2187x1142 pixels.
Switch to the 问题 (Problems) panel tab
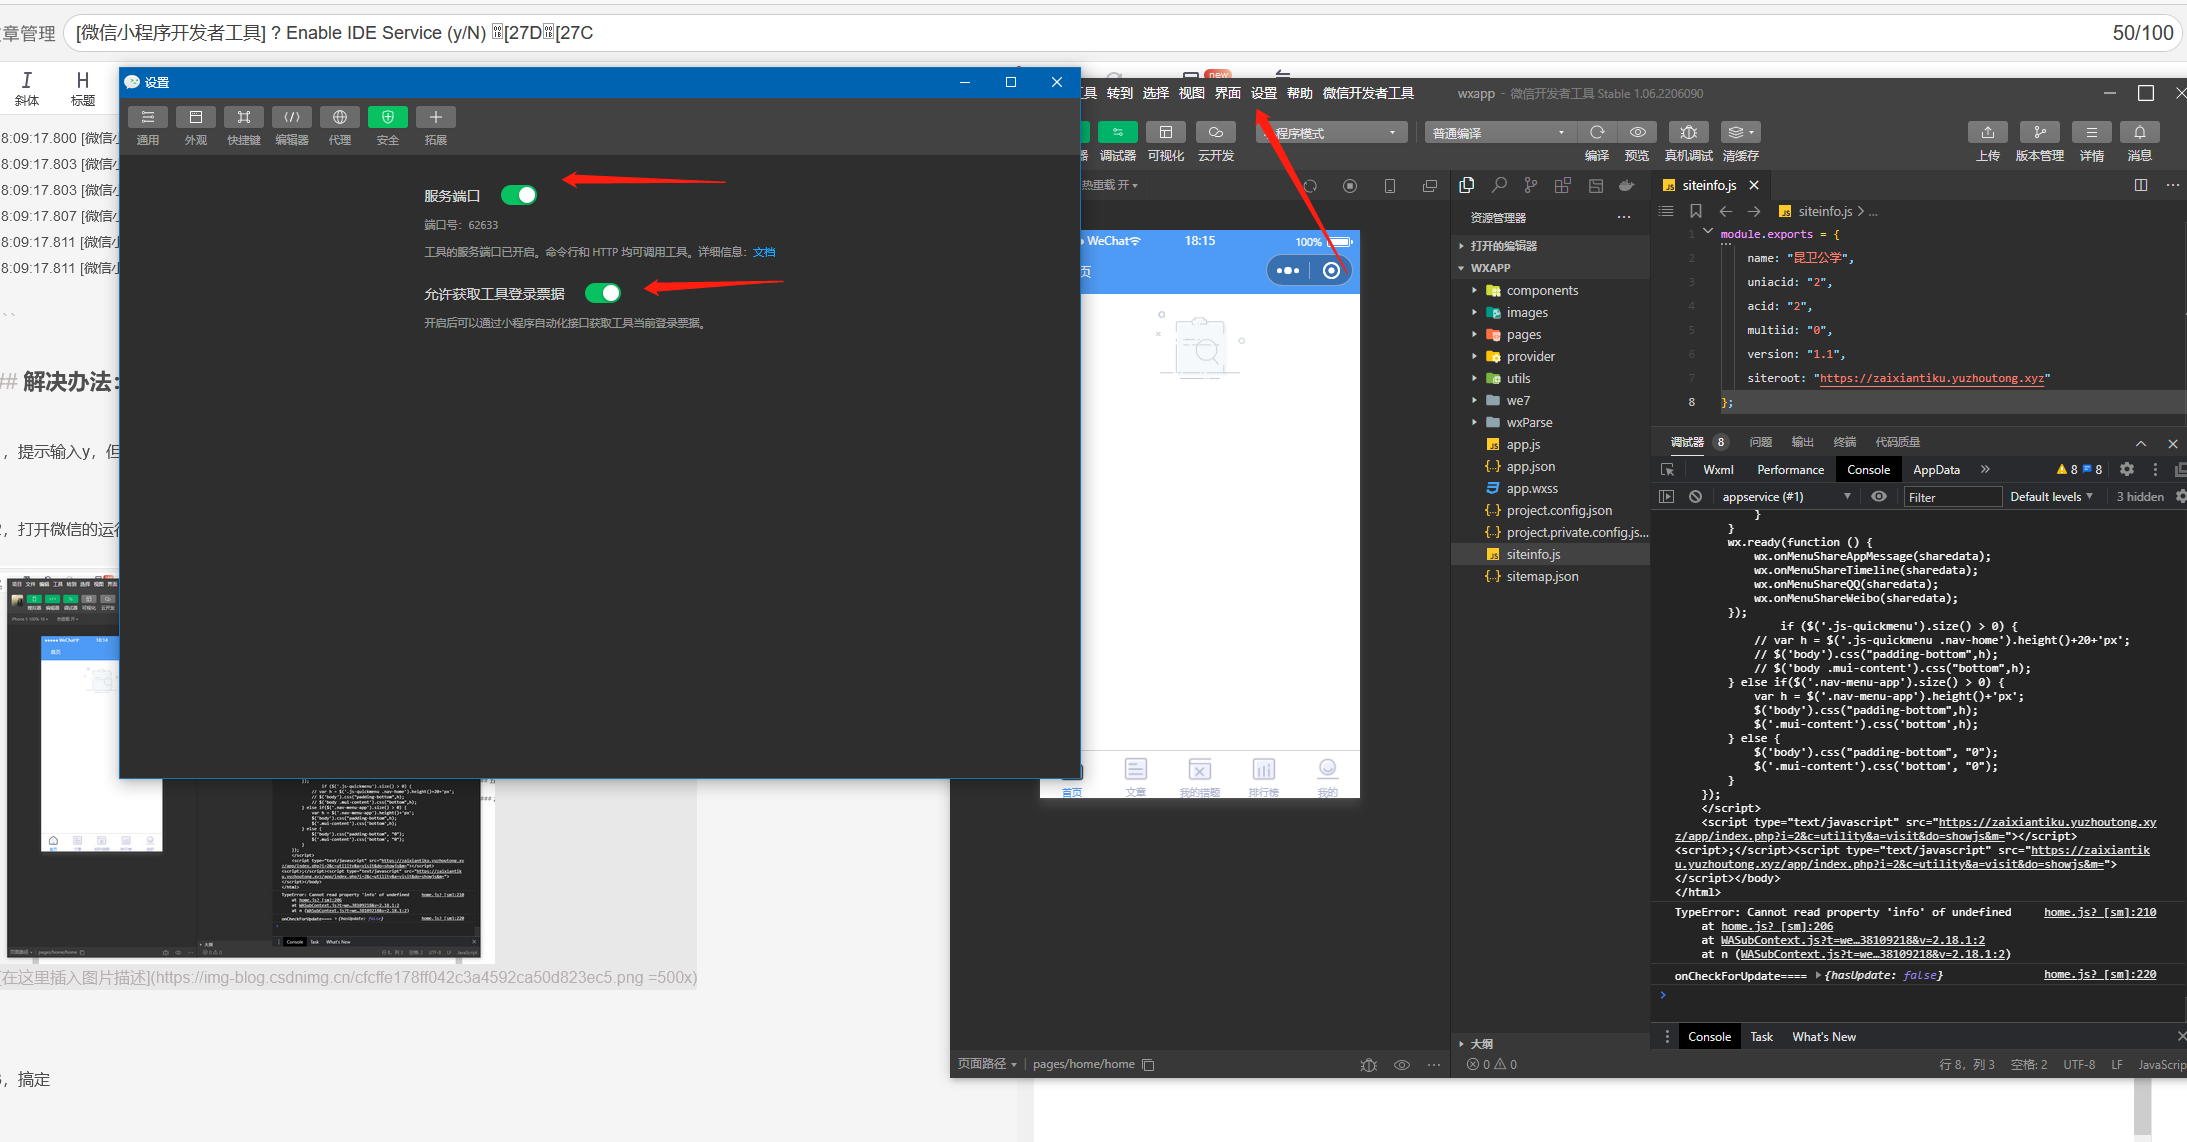pos(1761,442)
